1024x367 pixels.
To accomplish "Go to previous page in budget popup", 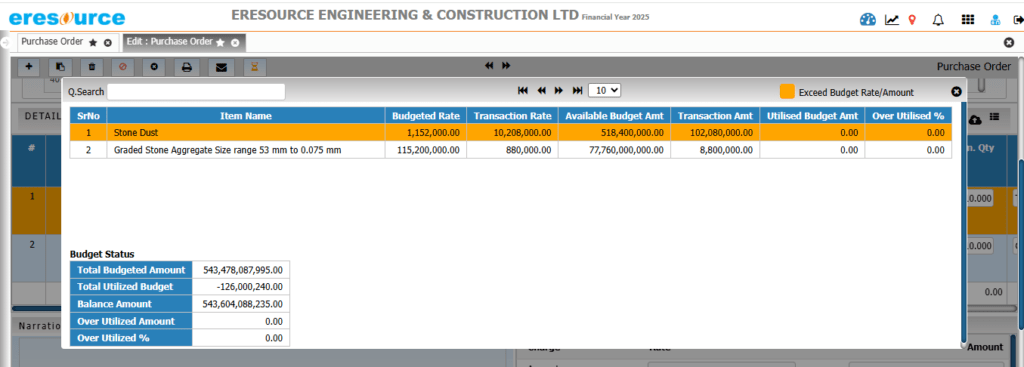I will [x=541, y=90].
